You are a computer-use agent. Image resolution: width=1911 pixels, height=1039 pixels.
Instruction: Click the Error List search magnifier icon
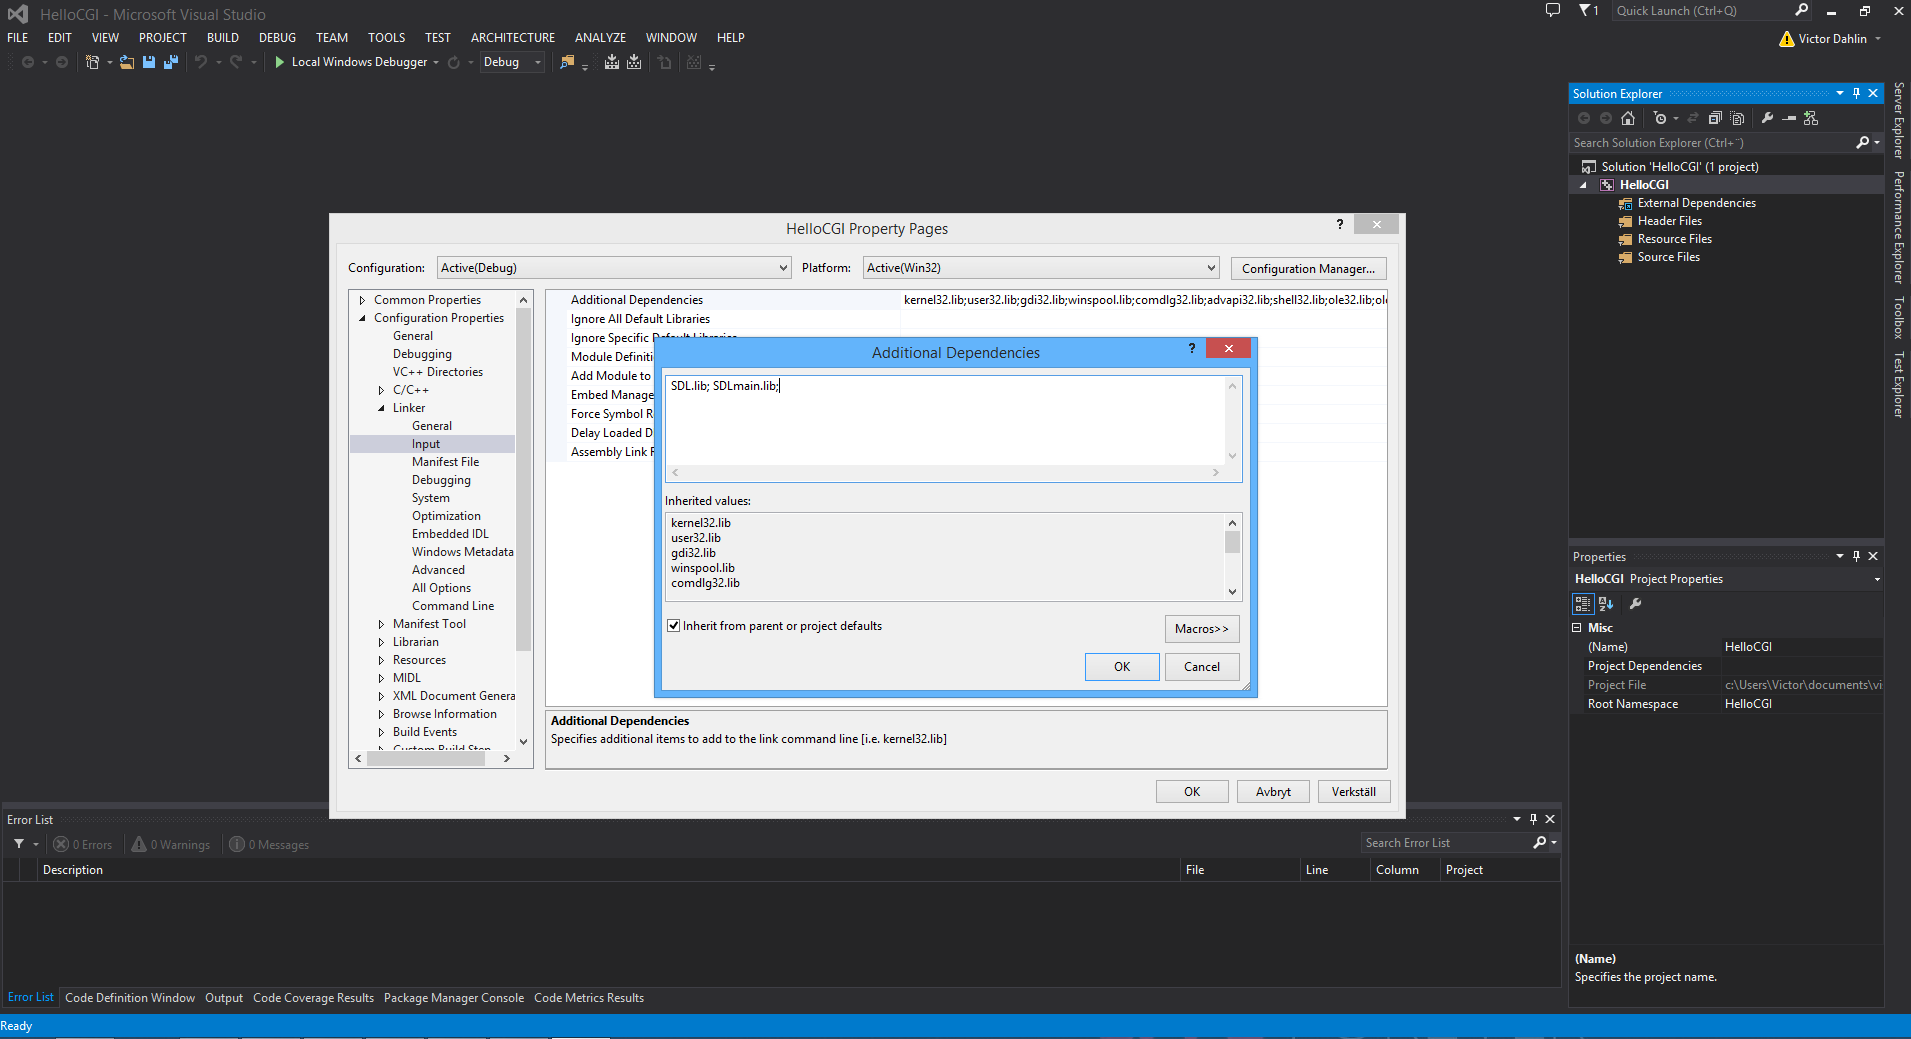pos(1540,843)
